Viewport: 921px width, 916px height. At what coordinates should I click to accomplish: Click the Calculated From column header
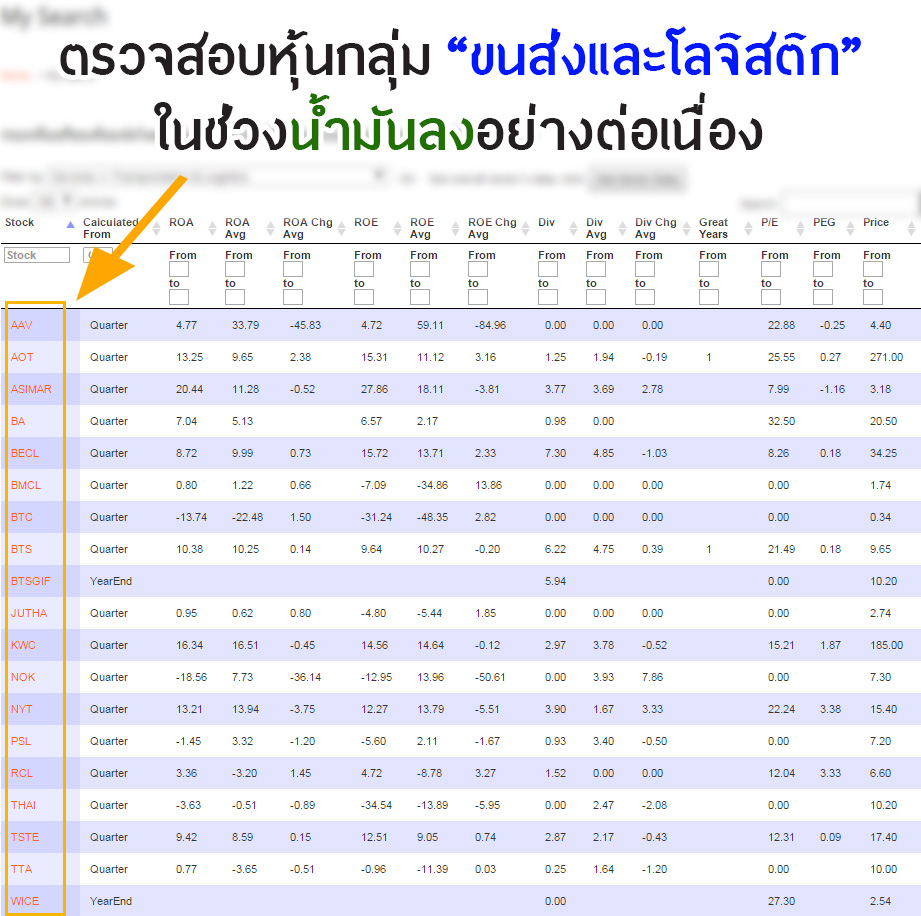110,228
